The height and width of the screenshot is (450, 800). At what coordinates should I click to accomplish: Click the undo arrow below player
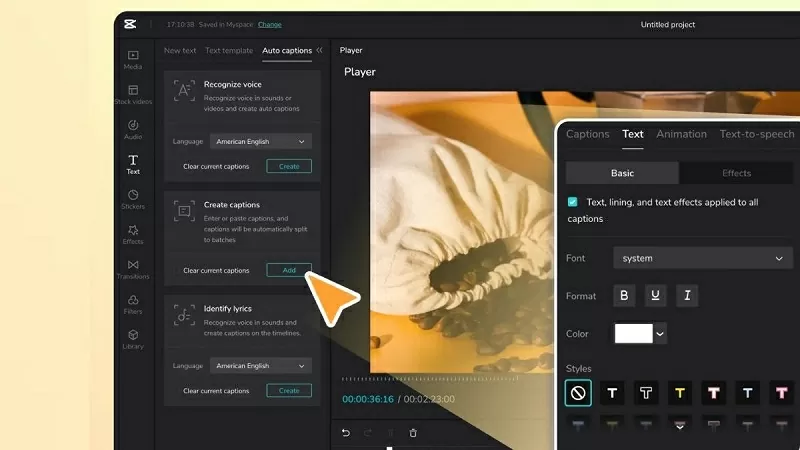click(346, 433)
